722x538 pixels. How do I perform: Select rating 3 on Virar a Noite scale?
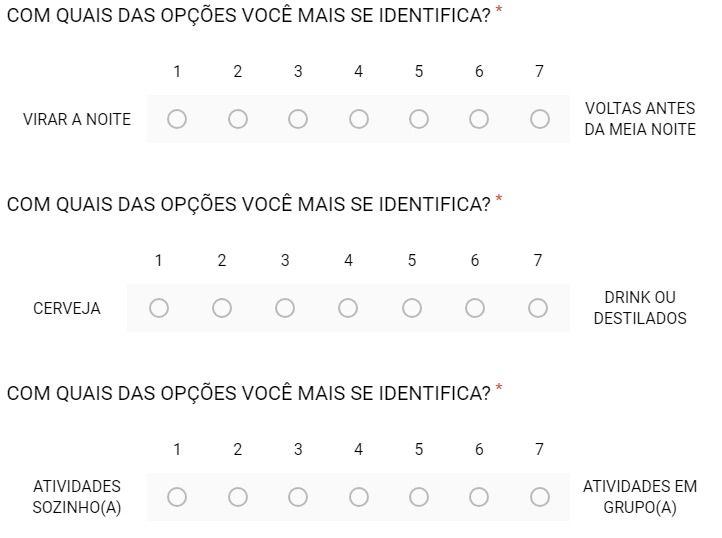pyautogui.click(x=298, y=119)
